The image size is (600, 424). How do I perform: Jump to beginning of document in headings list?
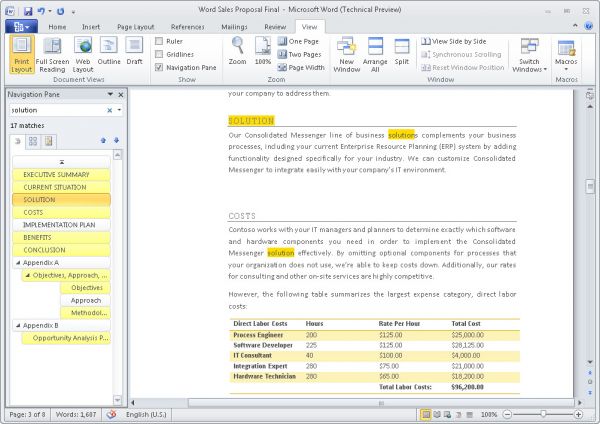pyautogui.click(x=62, y=162)
